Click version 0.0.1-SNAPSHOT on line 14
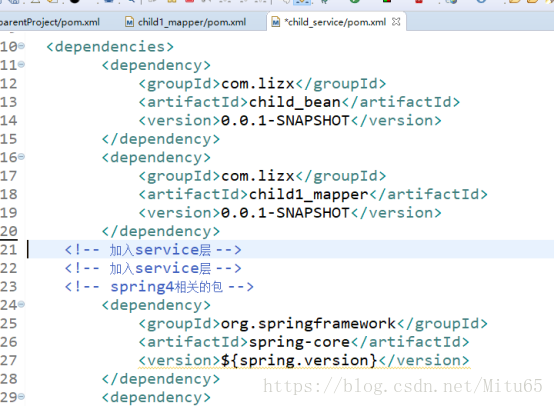Screen dimensions: 554x406 [x=285, y=120]
